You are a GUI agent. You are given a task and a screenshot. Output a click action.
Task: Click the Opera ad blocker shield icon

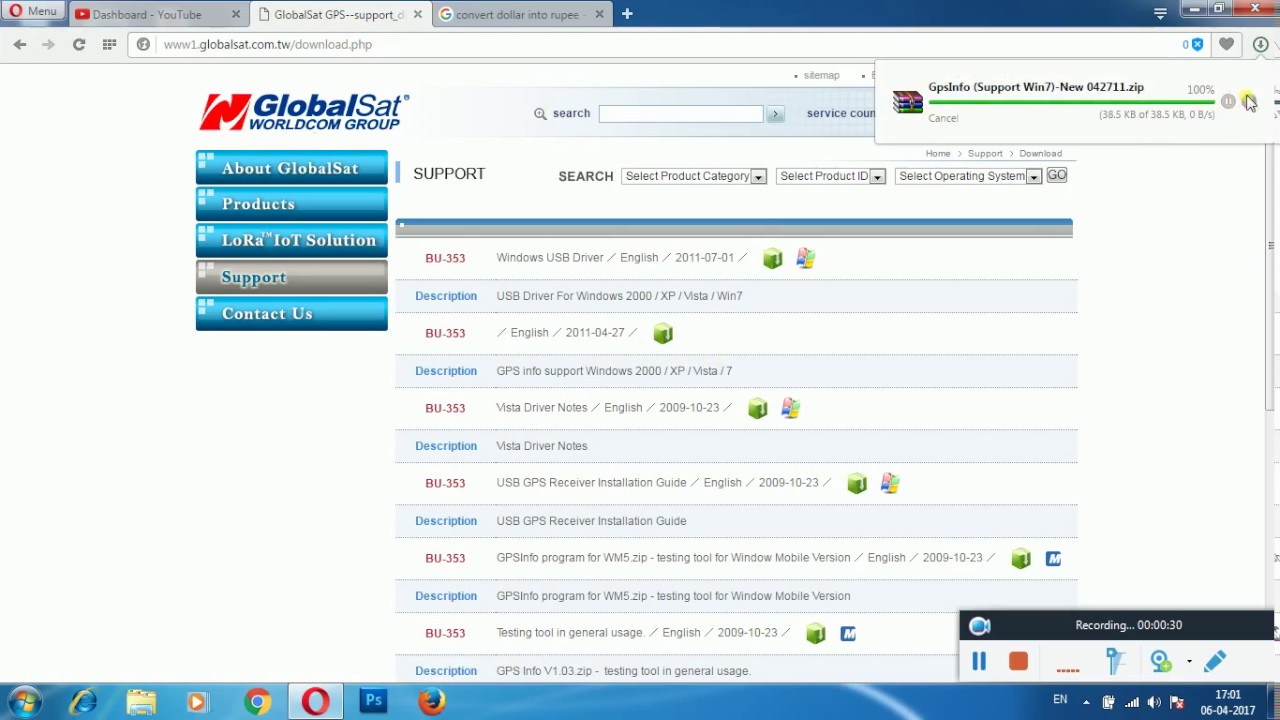(1197, 44)
